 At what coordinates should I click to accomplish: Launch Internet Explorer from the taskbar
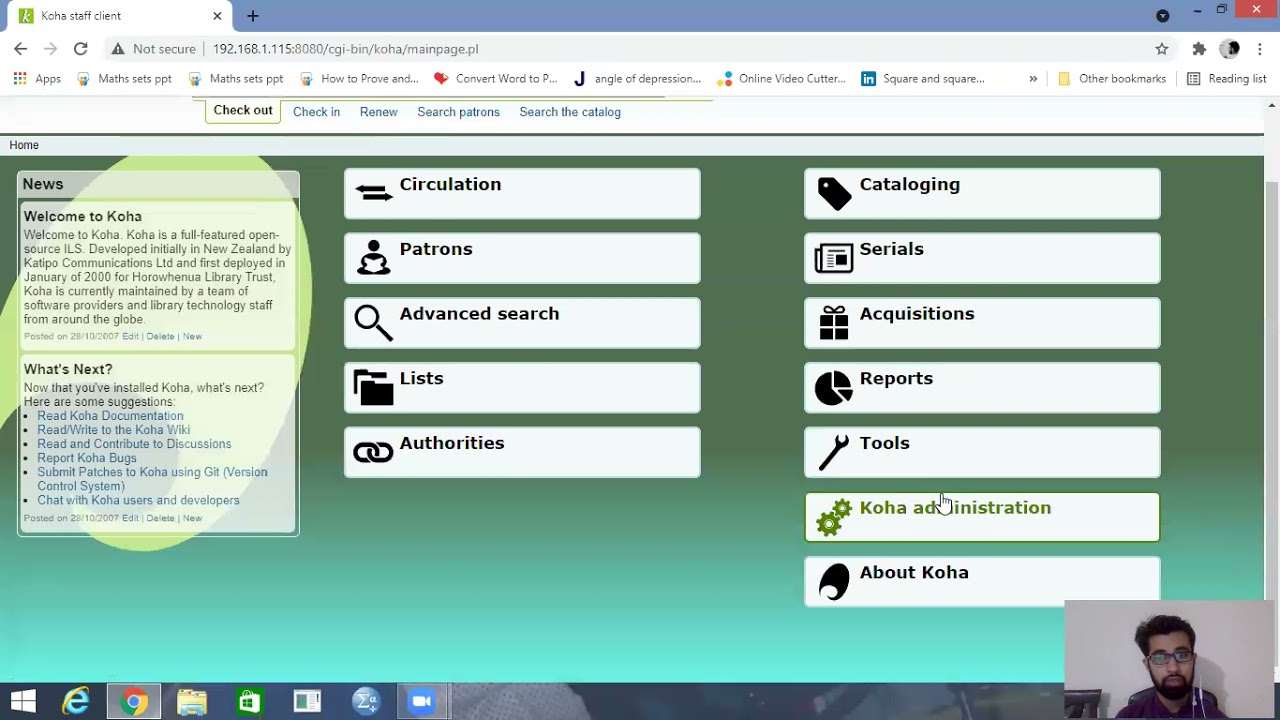click(77, 702)
